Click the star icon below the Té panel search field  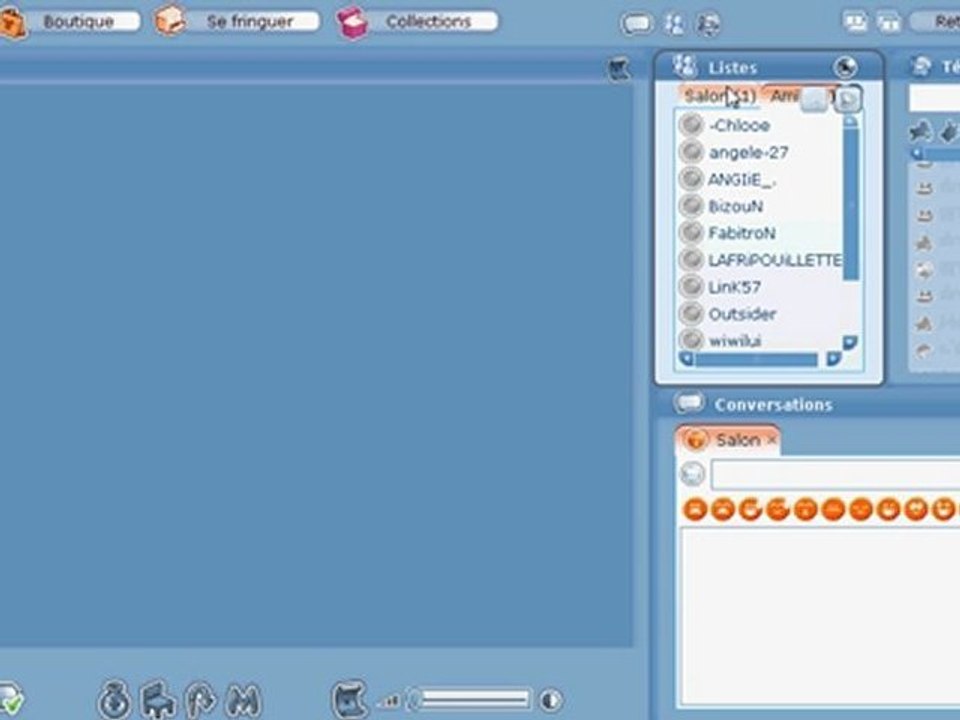(x=920, y=131)
